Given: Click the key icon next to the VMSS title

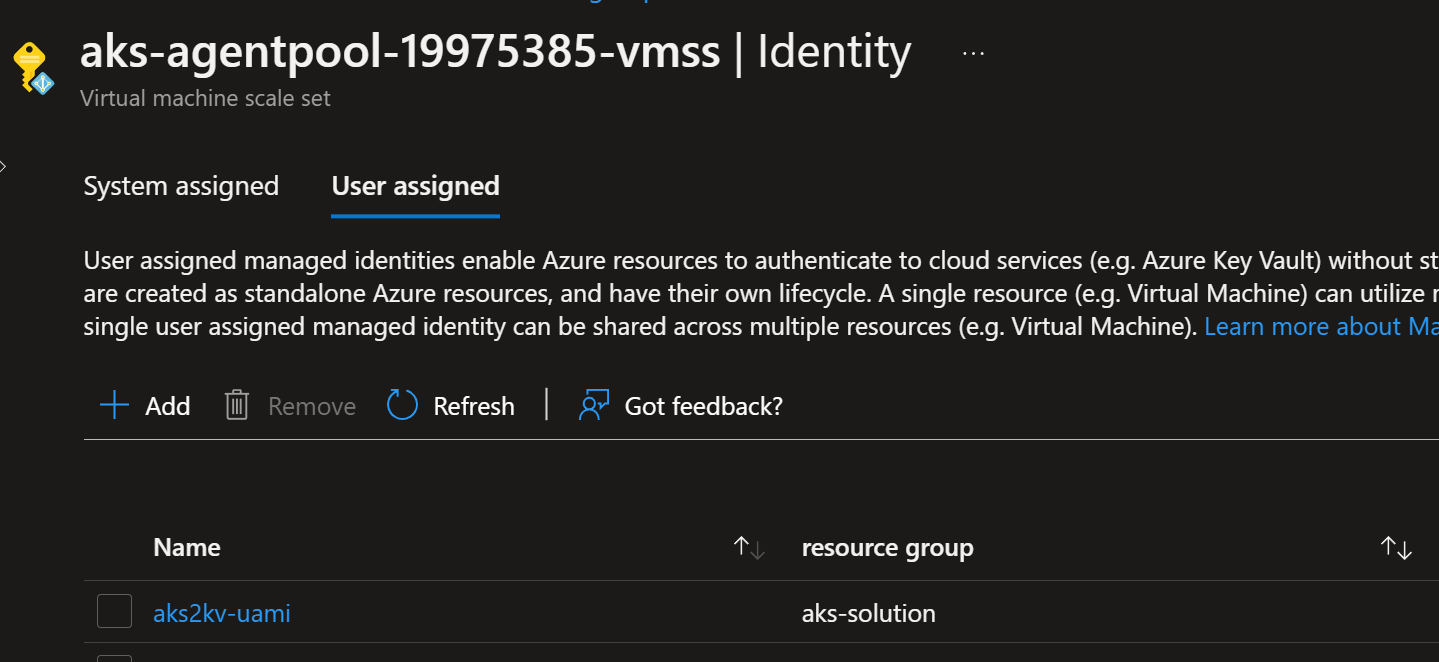Looking at the screenshot, I should (x=30, y=58).
